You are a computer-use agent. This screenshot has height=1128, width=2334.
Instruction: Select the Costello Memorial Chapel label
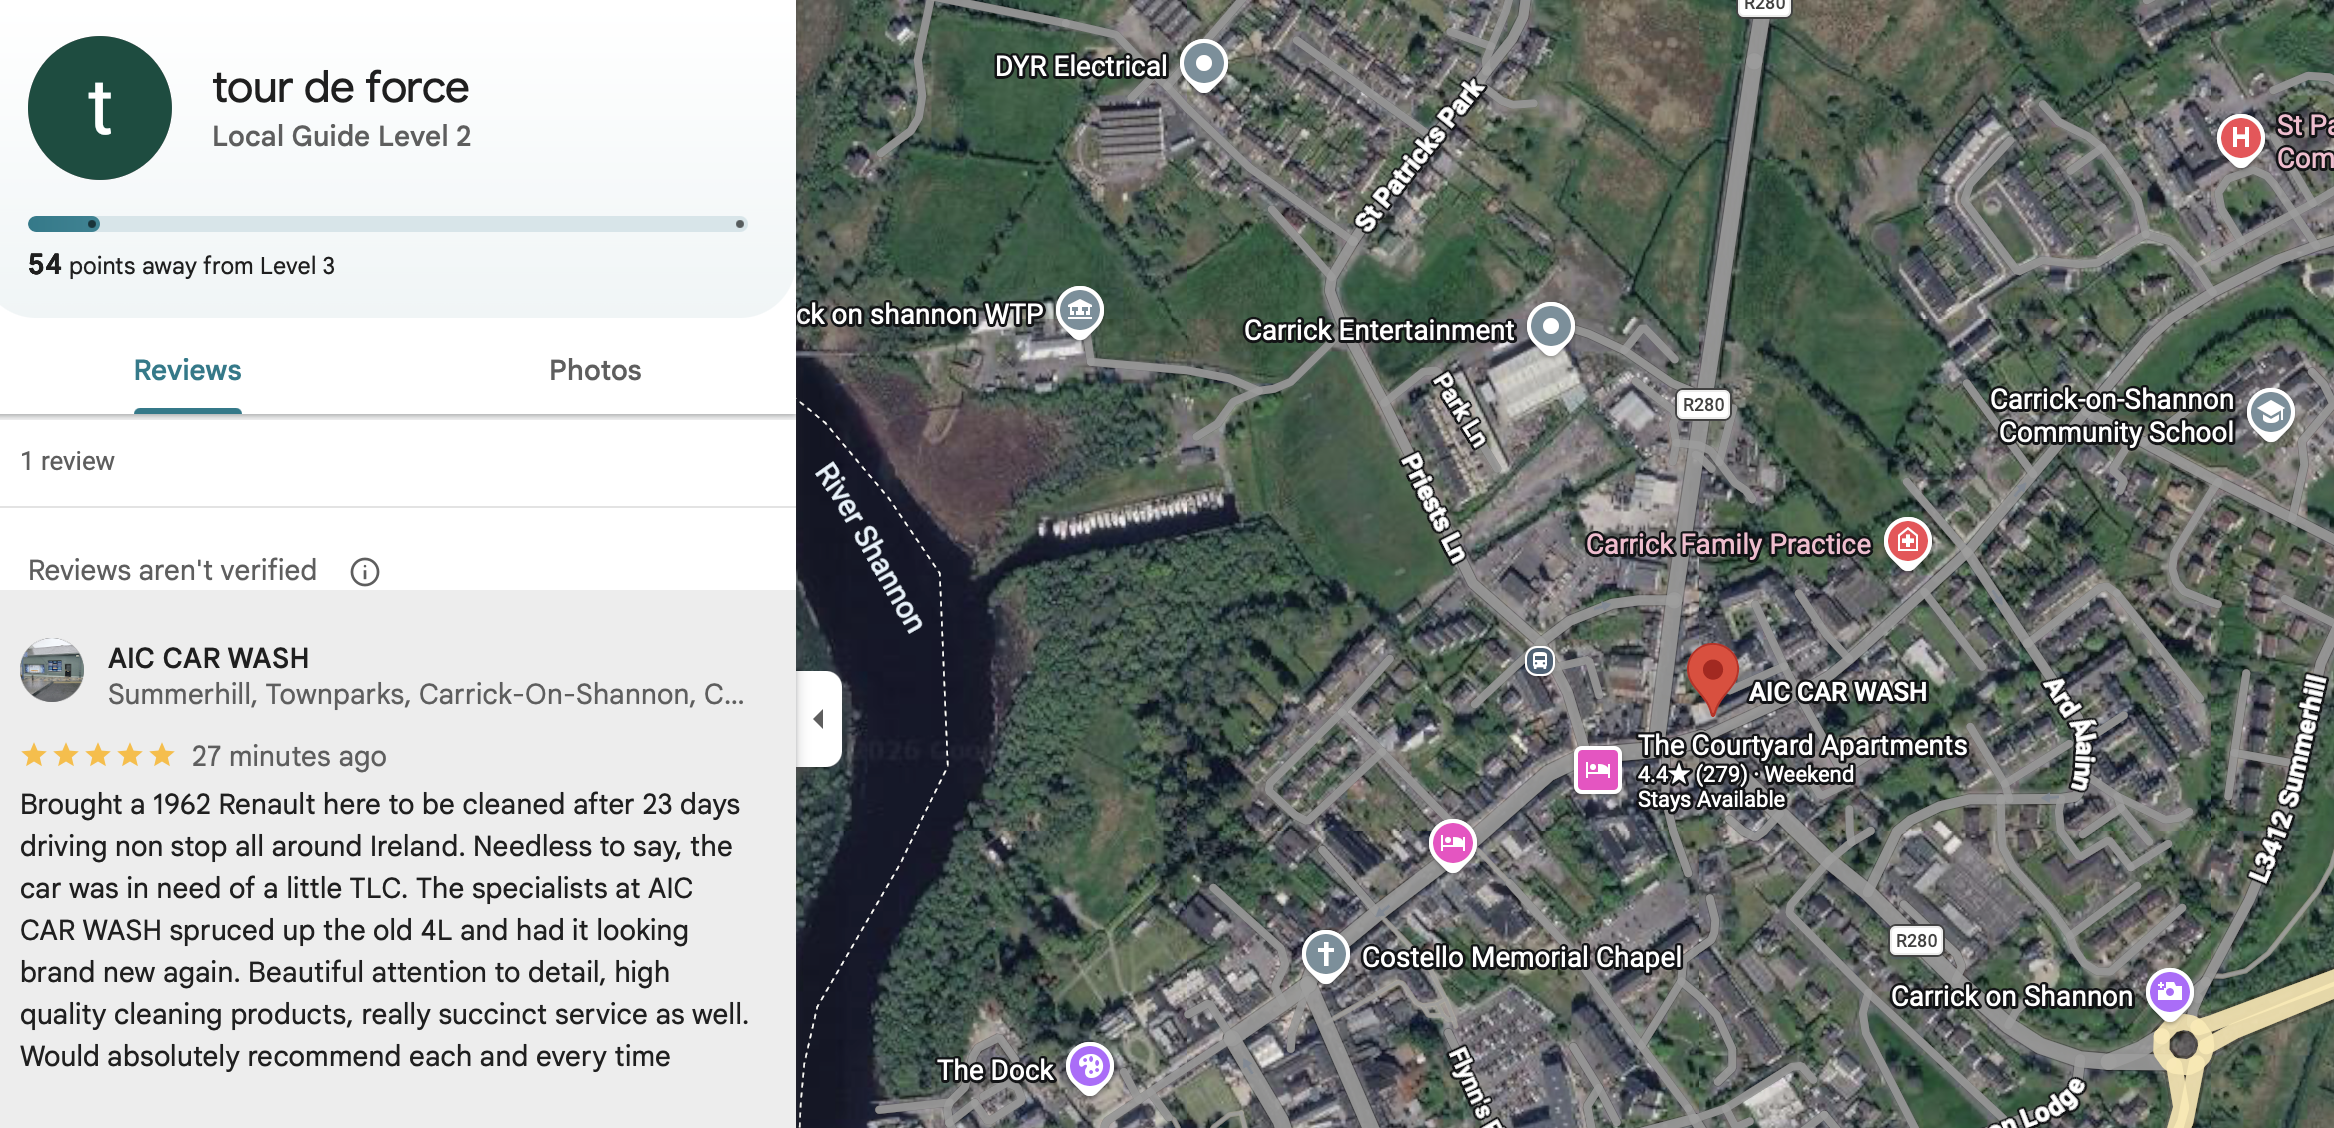1522,957
